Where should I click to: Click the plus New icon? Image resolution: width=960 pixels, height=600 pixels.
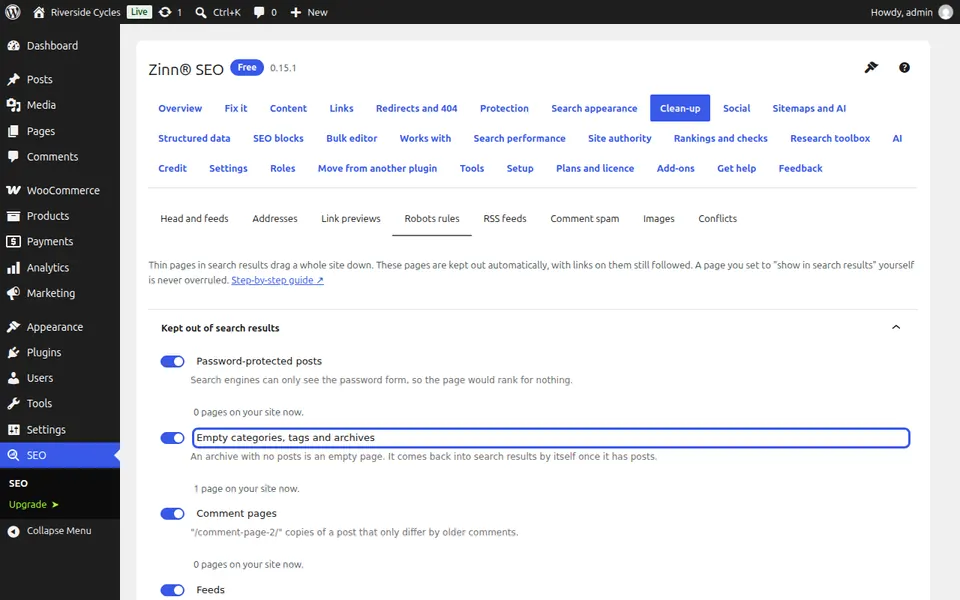tap(296, 12)
